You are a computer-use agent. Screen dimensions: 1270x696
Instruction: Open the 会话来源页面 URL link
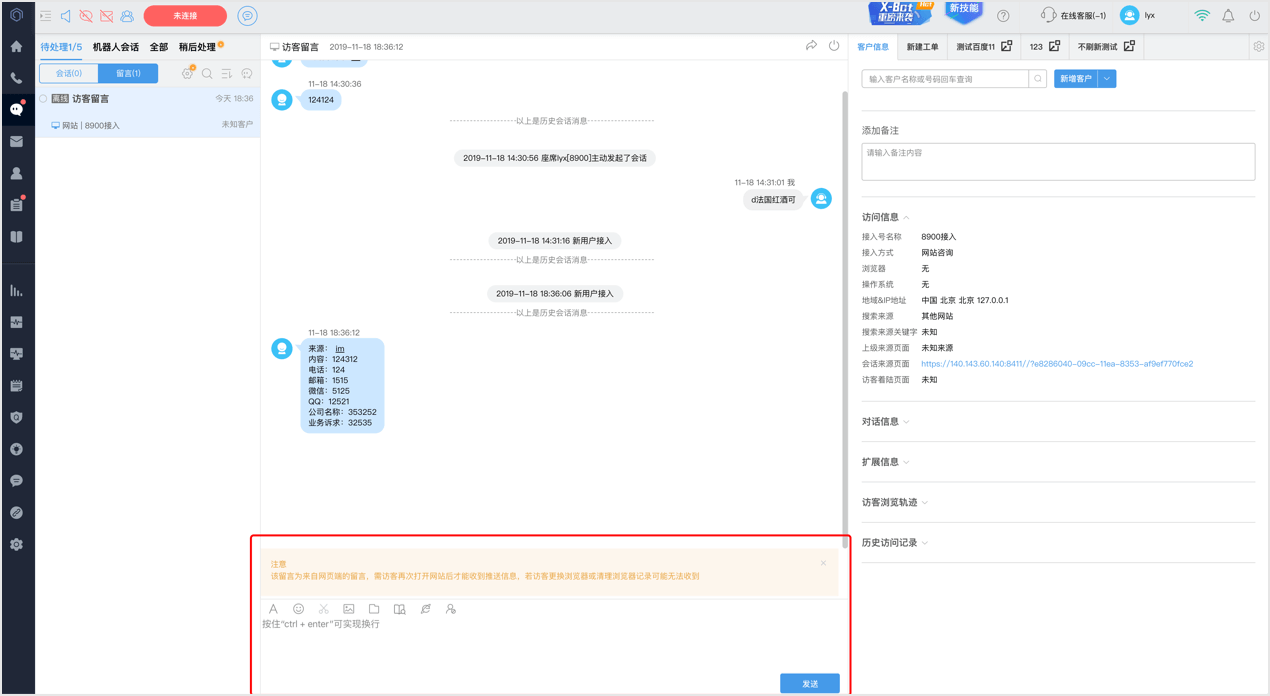pos(1057,364)
